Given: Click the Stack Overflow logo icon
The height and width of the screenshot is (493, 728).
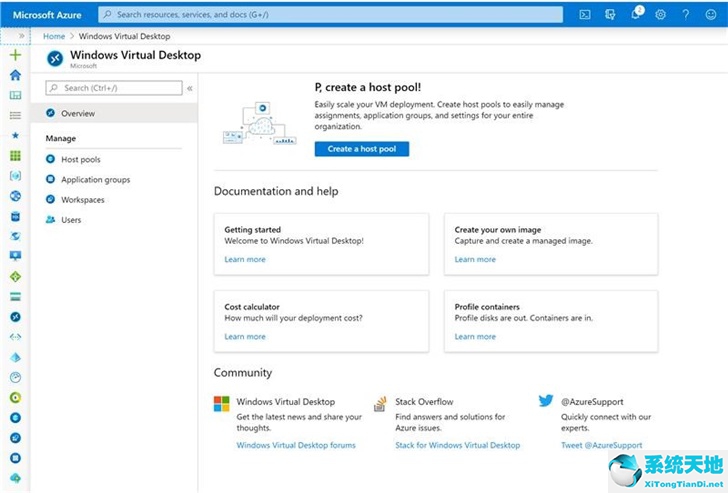Looking at the screenshot, I should tap(380, 404).
